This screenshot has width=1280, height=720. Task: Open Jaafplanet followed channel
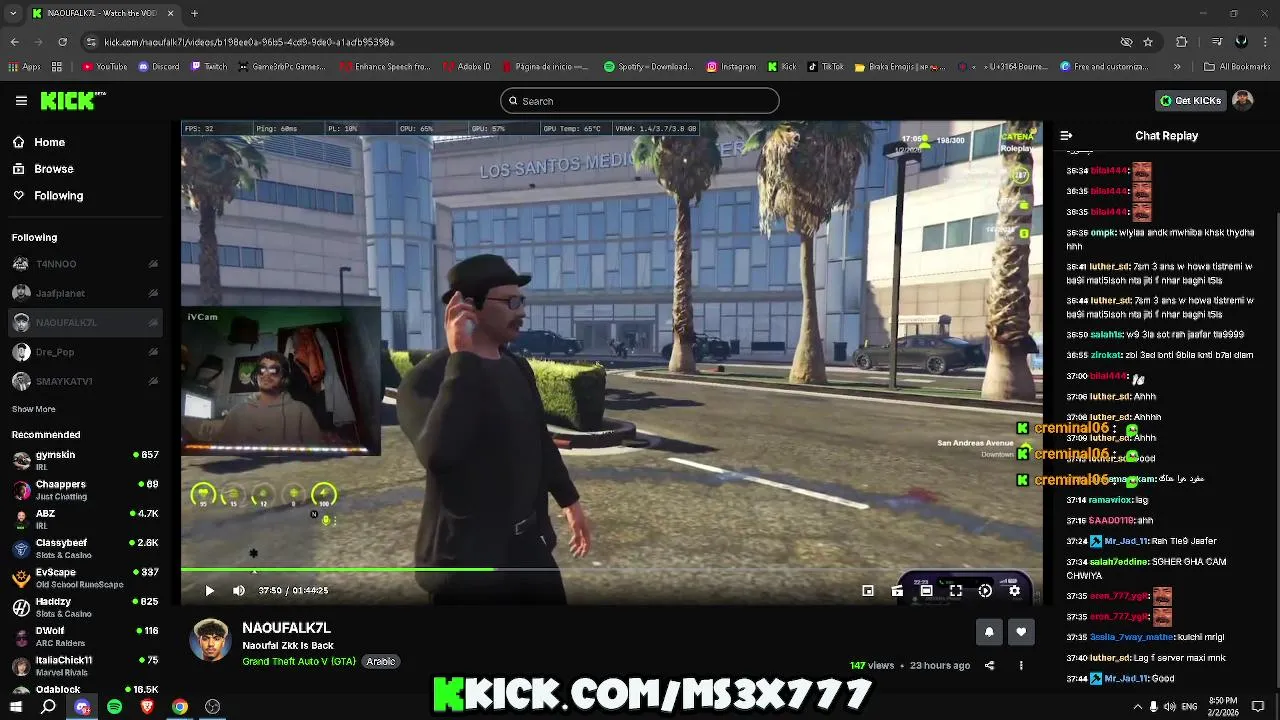tap(85, 293)
